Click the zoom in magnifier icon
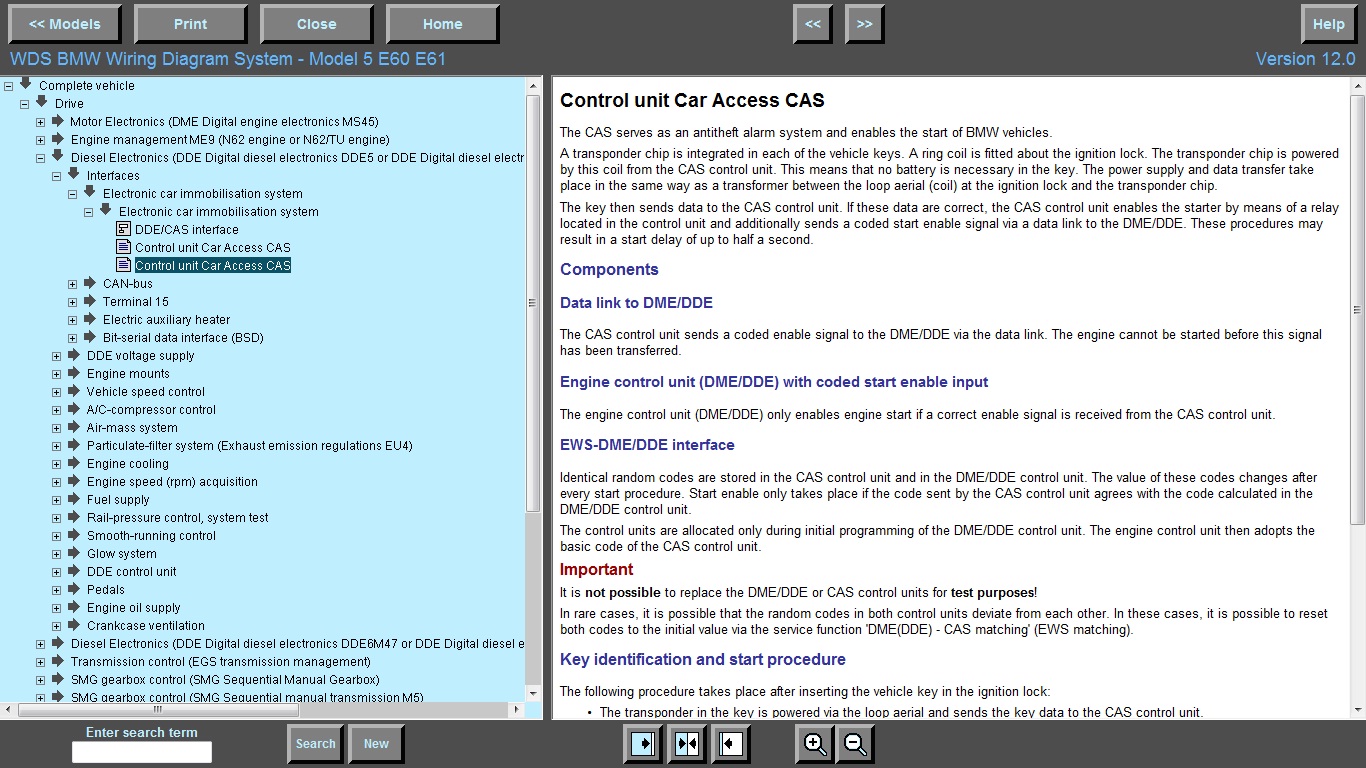Image resolution: width=1366 pixels, height=768 pixels. pyautogui.click(x=814, y=743)
